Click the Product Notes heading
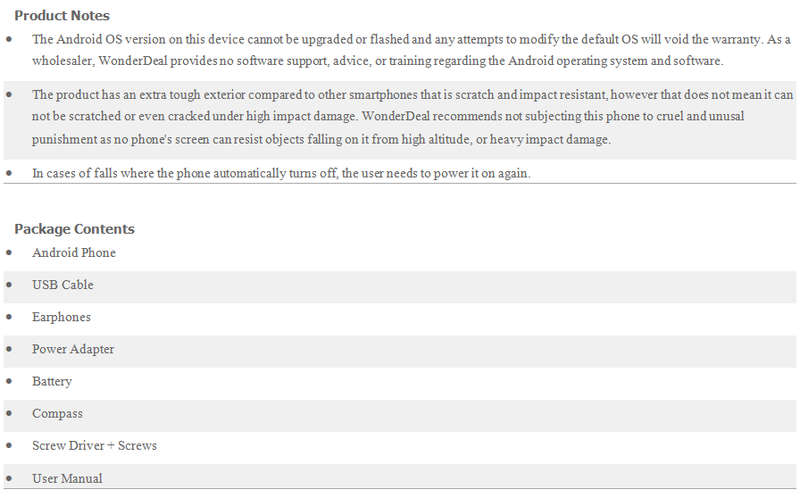Viewport: 800px width, 496px height. pyautogui.click(x=62, y=16)
